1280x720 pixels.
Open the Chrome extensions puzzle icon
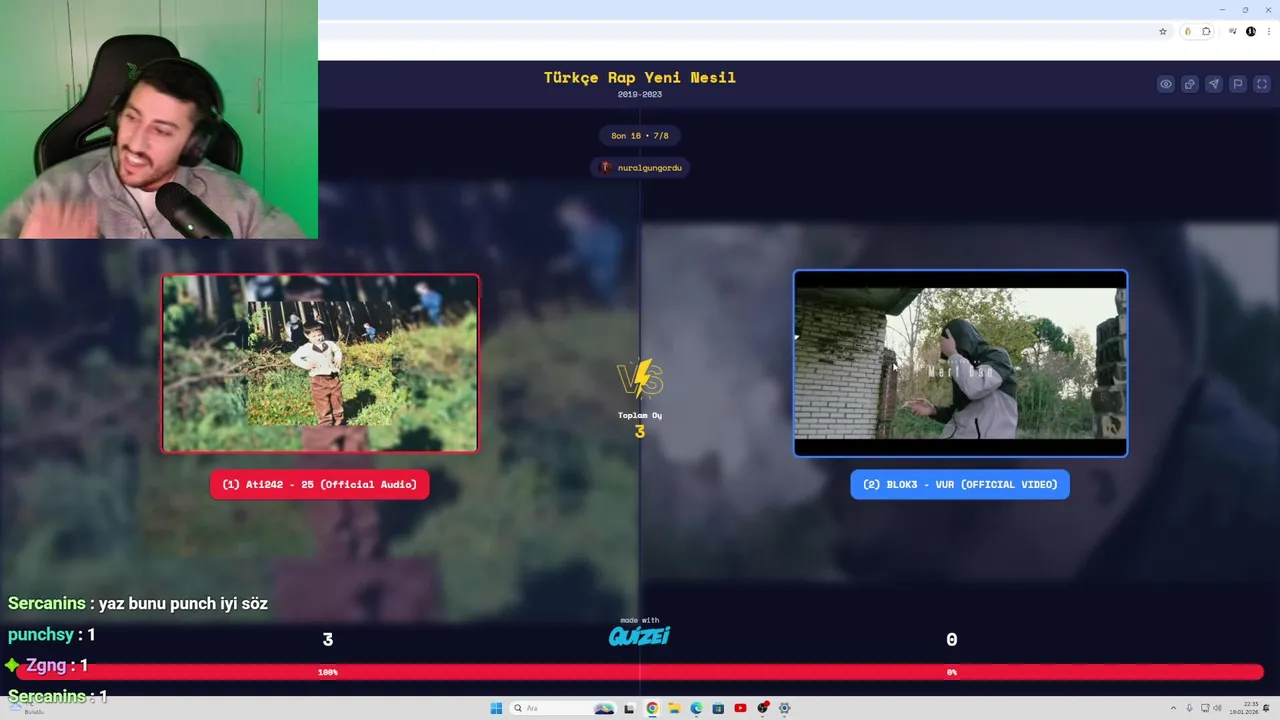(x=1206, y=32)
